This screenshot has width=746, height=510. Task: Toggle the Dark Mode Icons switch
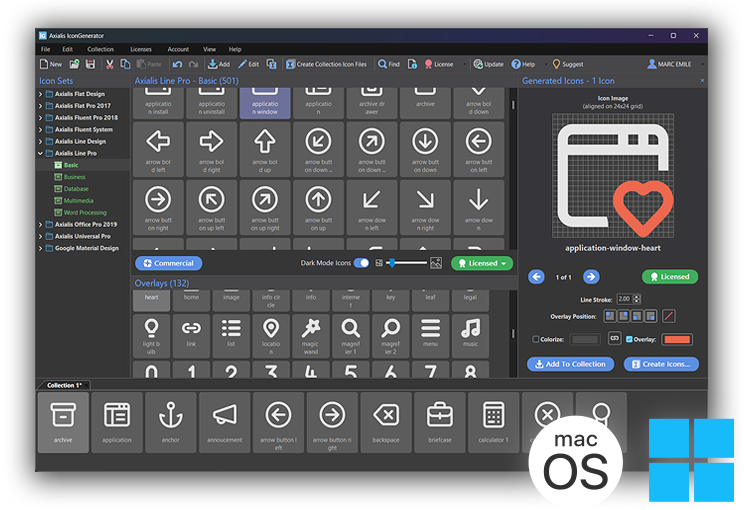tap(362, 263)
